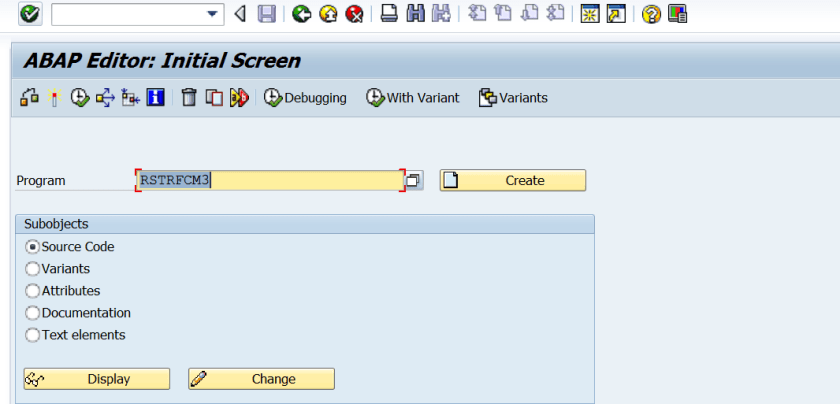
Task: Select the Variants radio button
Action: coord(33,268)
